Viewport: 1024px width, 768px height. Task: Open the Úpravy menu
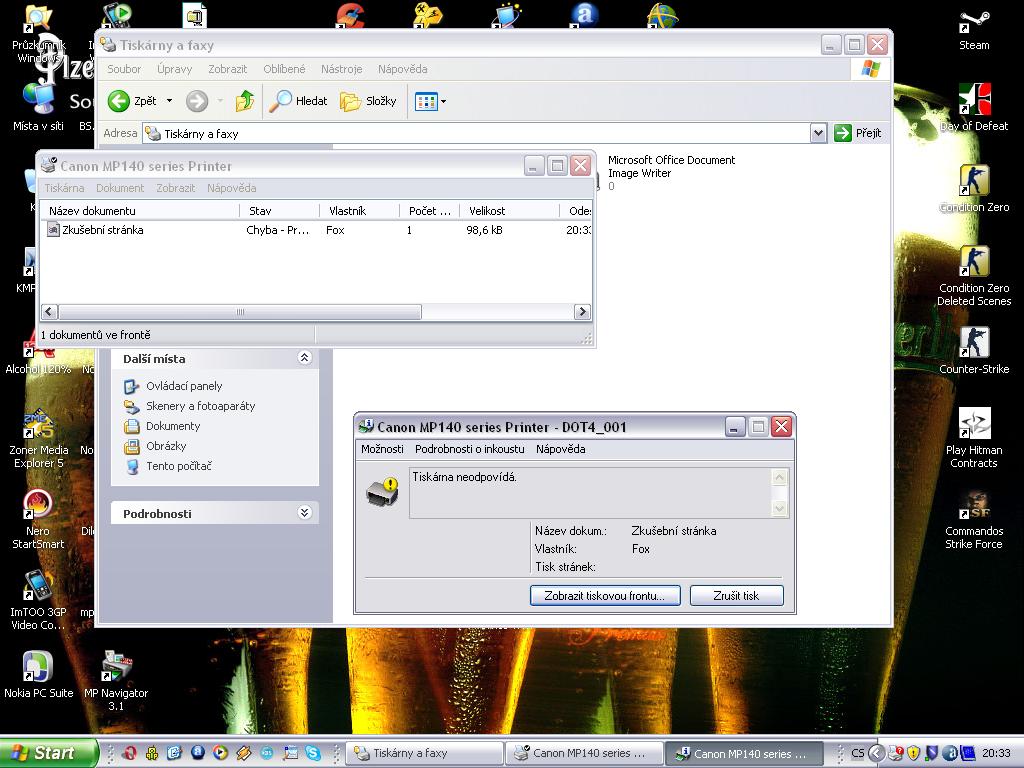coord(174,69)
